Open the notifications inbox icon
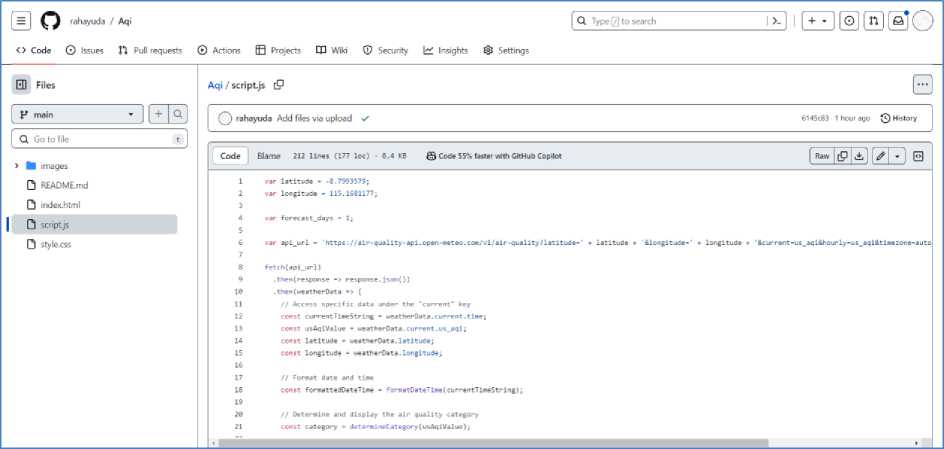This screenshot has width=944, height=449. click(x=898, y=21)
